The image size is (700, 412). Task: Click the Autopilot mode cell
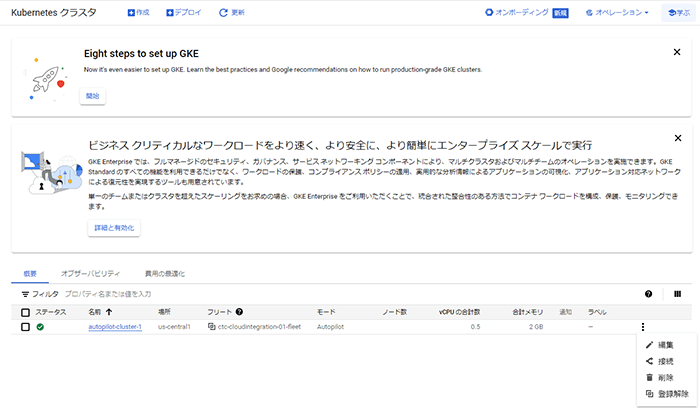(x=330, y=327)
